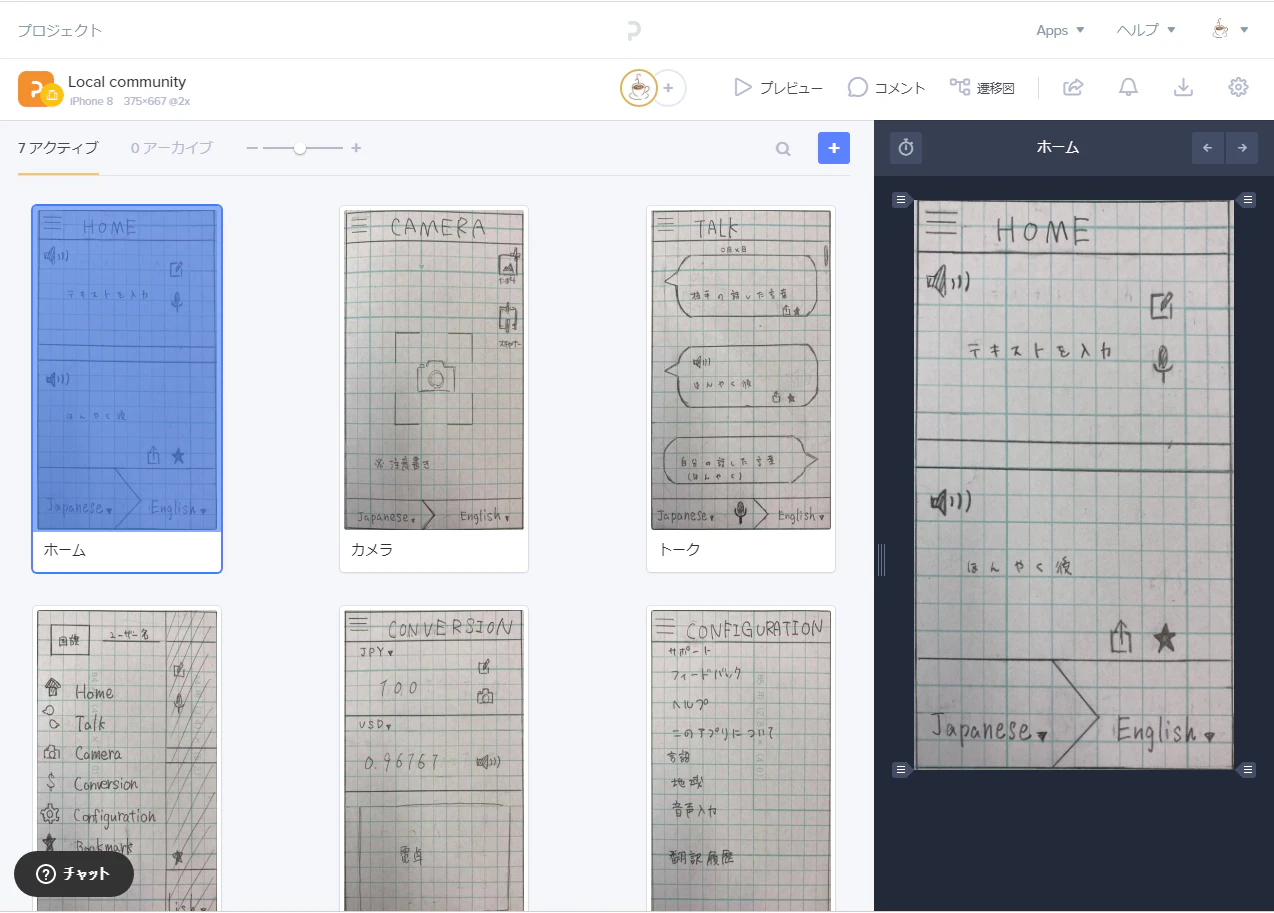The width and height of the screenshot is (1274, 913).
Task: Select the CONVERSION screen thumbnail
Action: tap(434, 761)
